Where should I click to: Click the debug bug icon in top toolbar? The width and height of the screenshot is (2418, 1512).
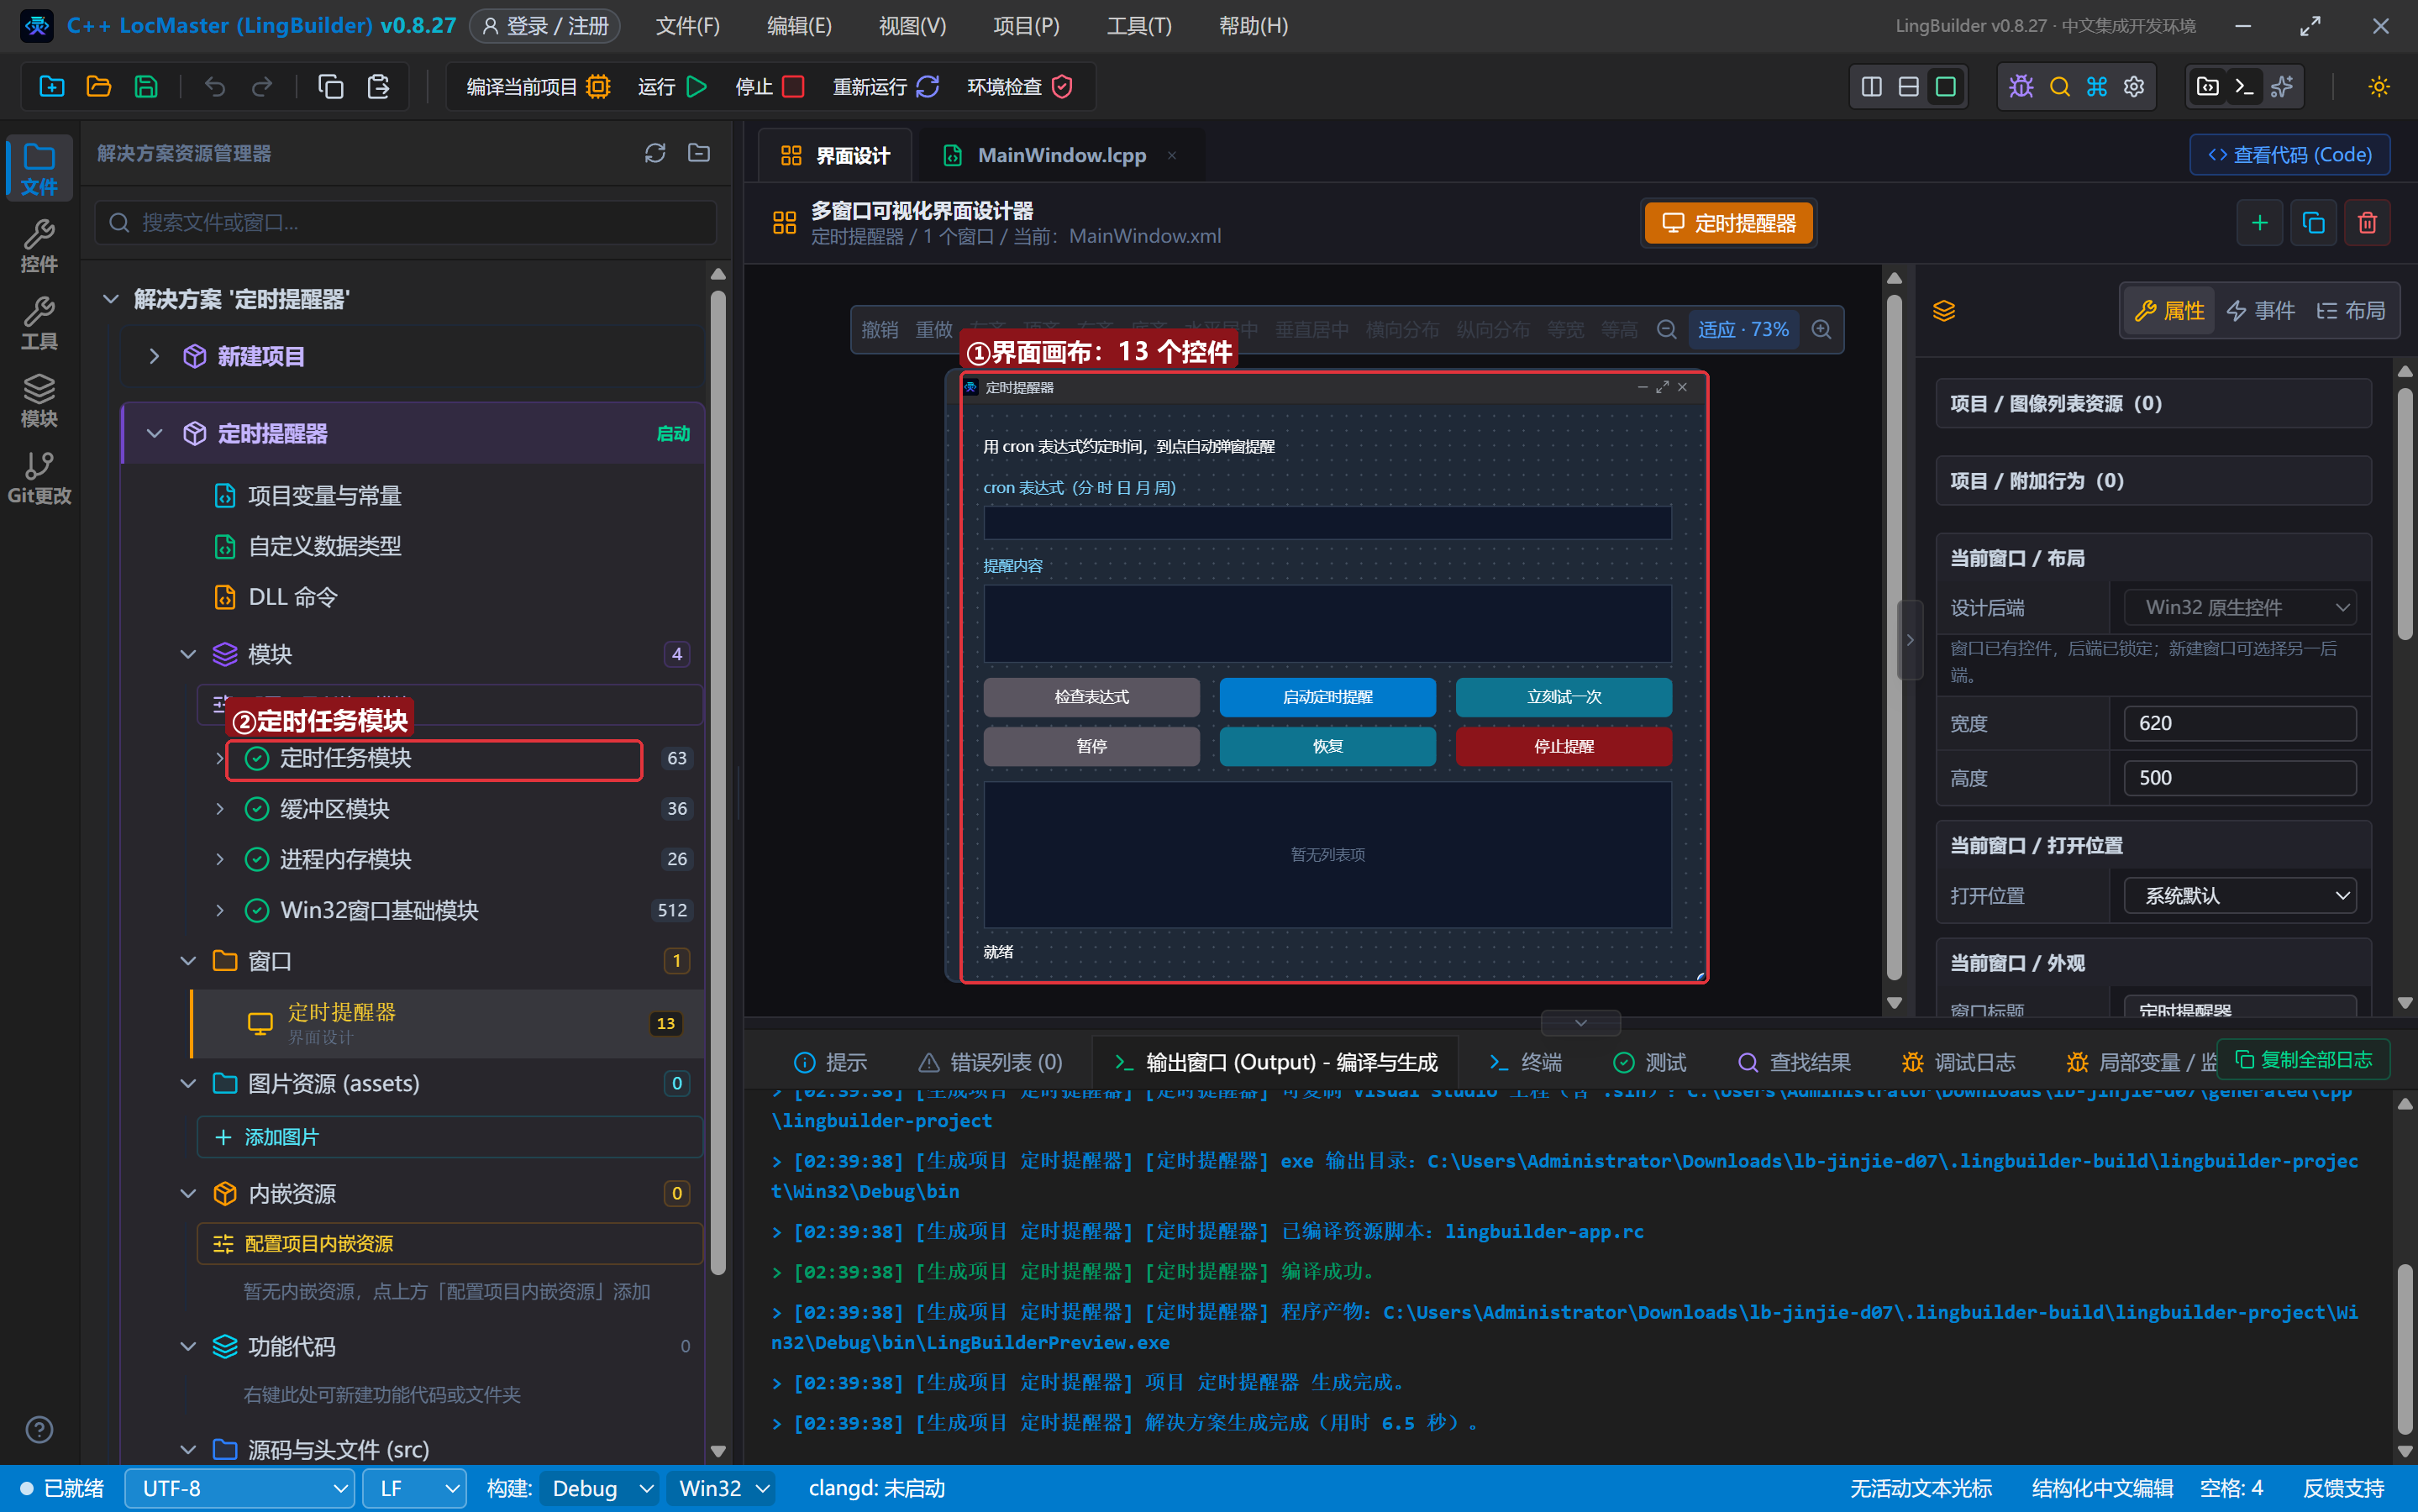tap(2021, 87)
